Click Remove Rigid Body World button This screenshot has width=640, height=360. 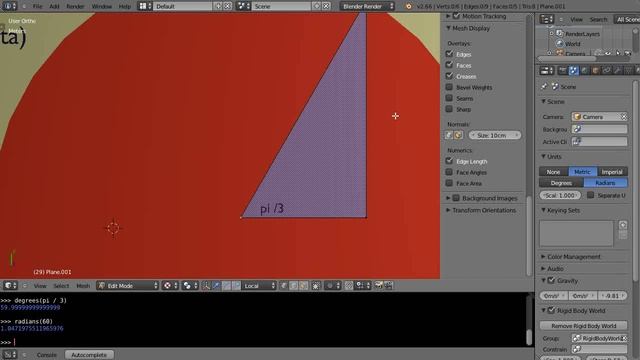click(x=584, y=326)
